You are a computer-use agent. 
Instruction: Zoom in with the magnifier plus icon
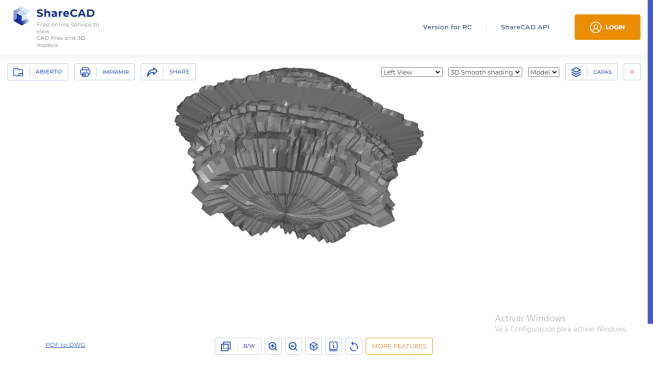pos(273,346)
